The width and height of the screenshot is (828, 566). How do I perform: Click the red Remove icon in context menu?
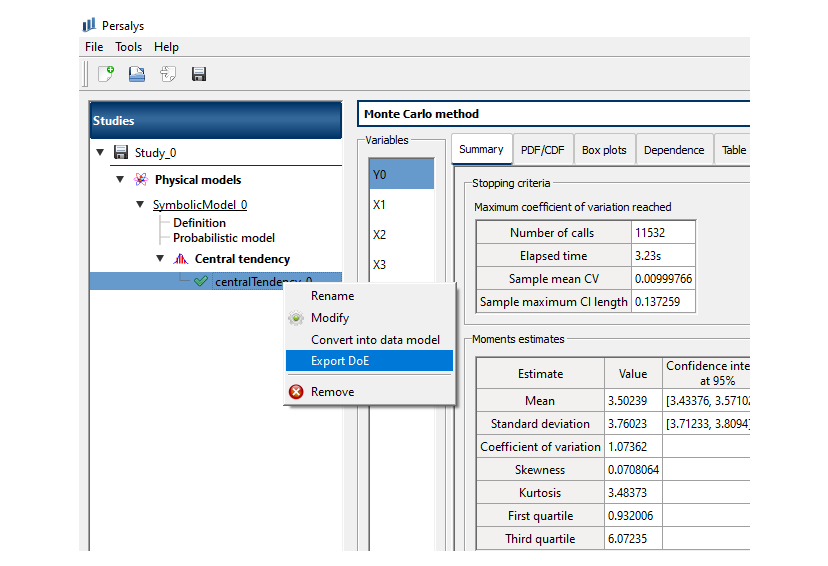296,392
